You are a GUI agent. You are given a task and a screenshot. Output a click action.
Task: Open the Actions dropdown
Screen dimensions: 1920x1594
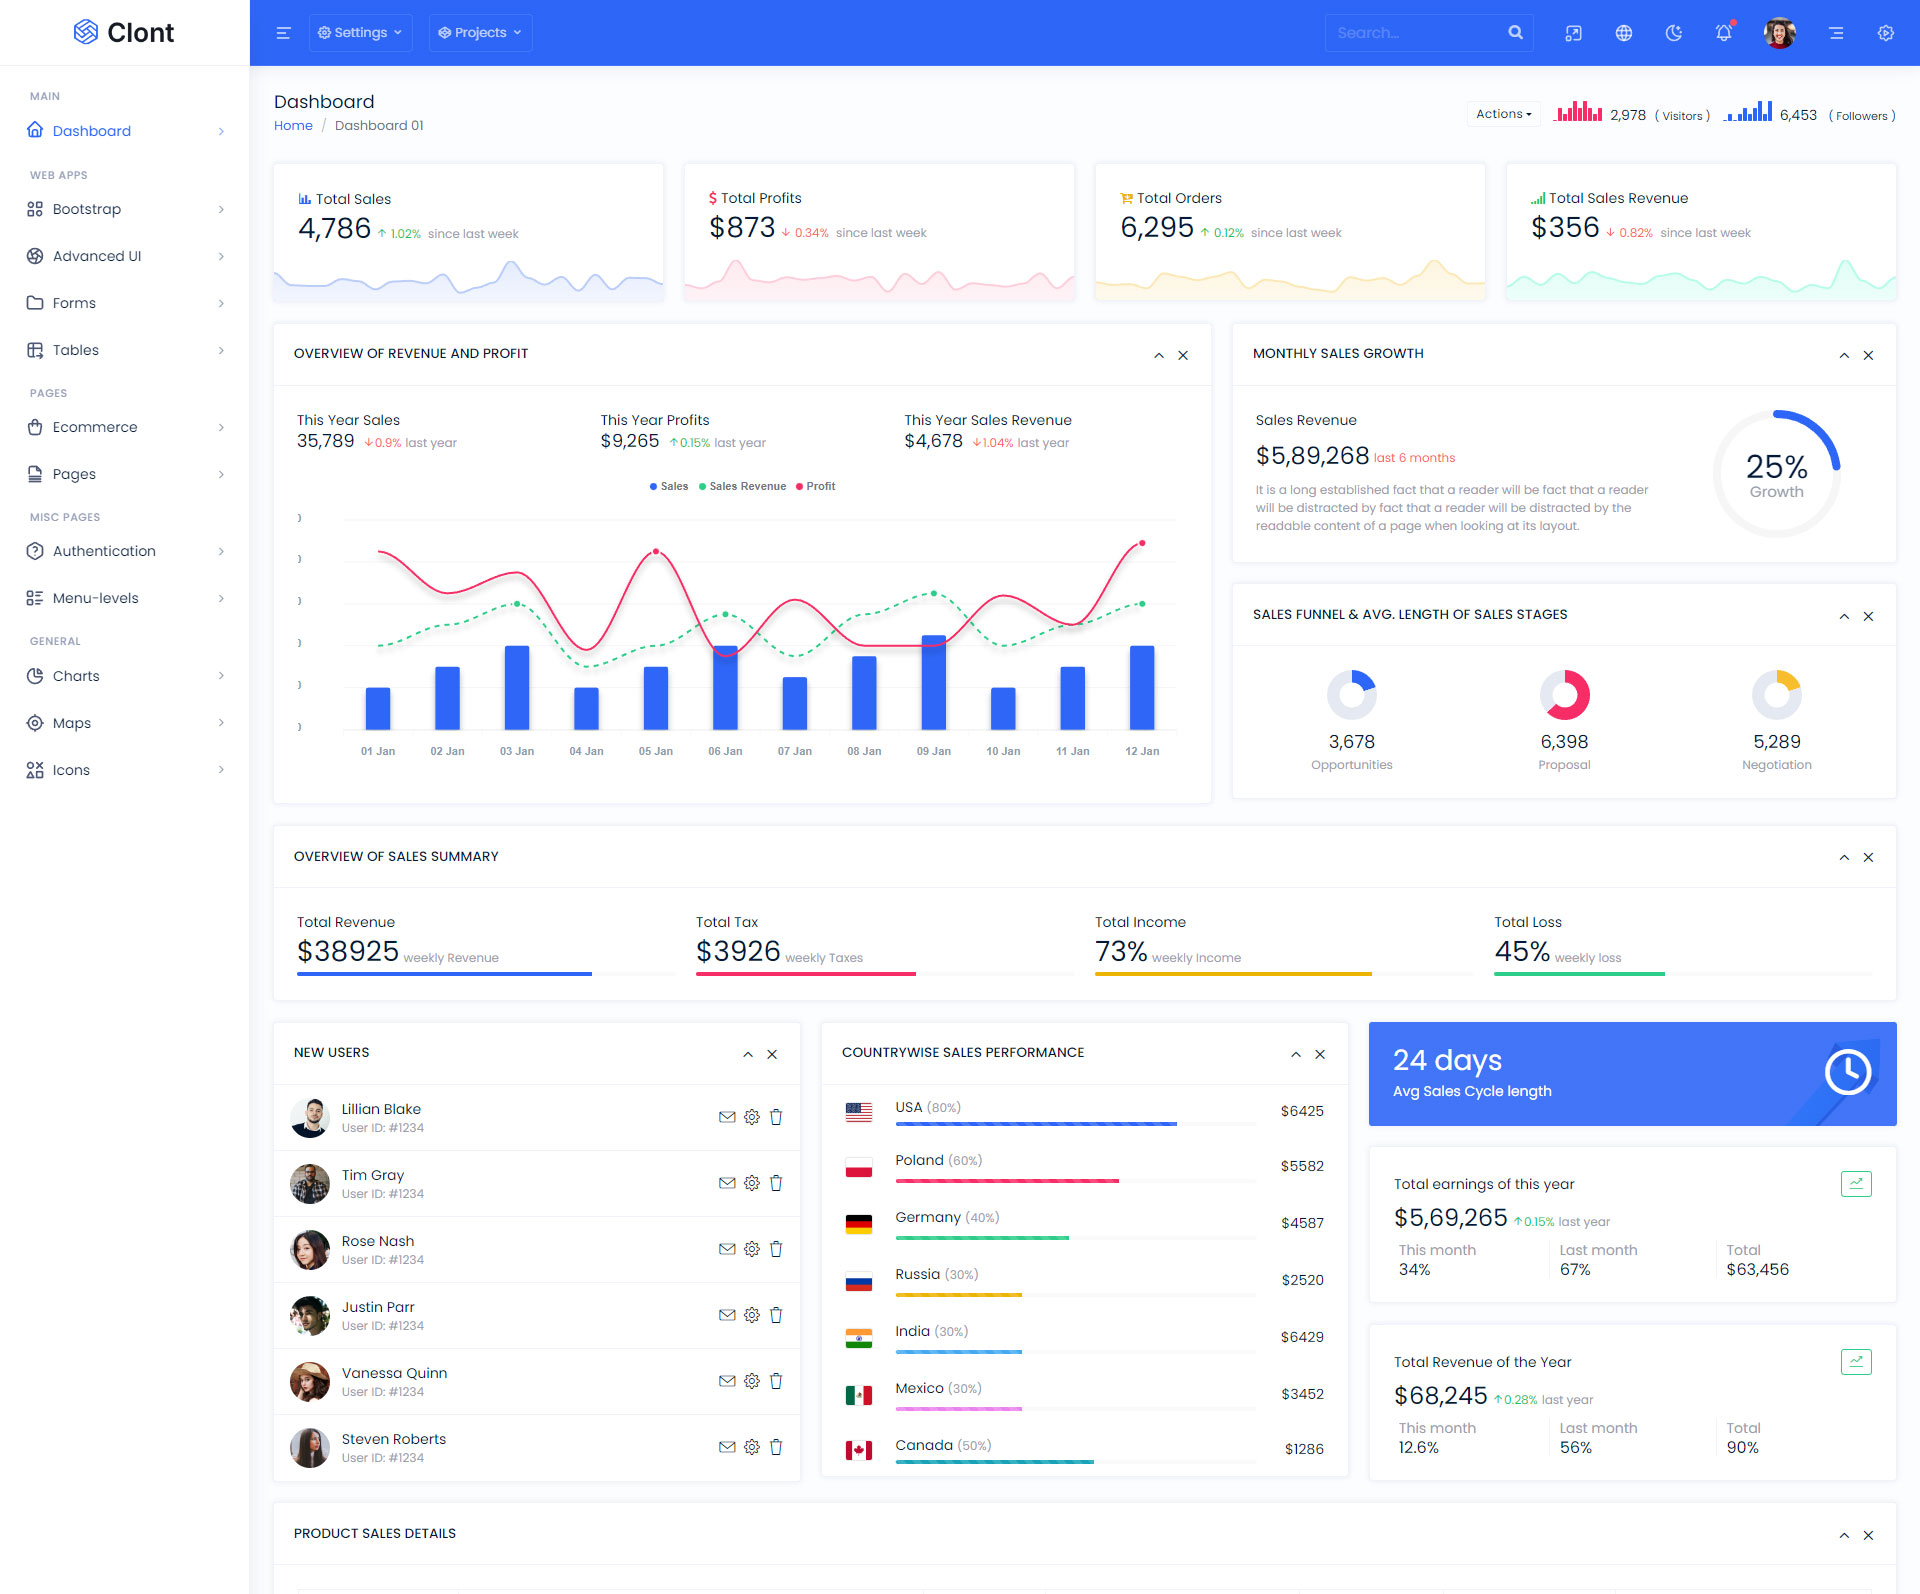tap(1503, 114)
